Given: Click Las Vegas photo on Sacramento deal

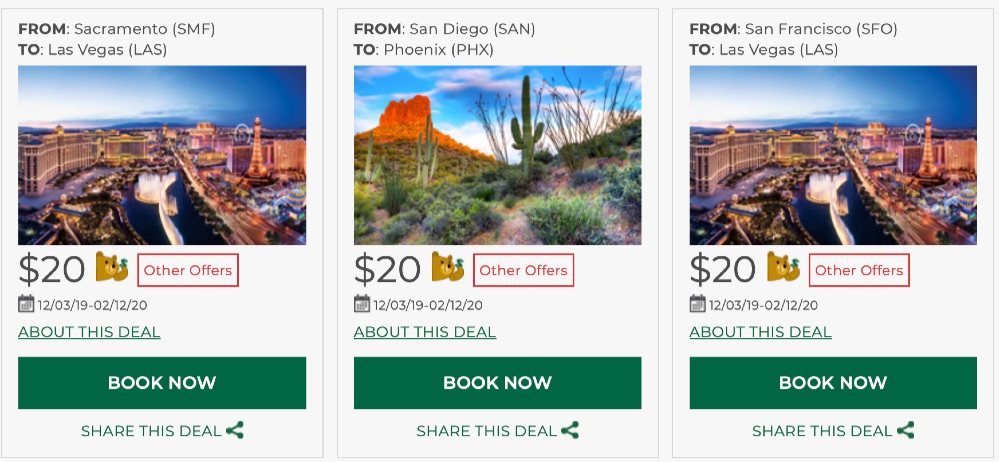Looking at the screenshot, I should pos(162,155).
